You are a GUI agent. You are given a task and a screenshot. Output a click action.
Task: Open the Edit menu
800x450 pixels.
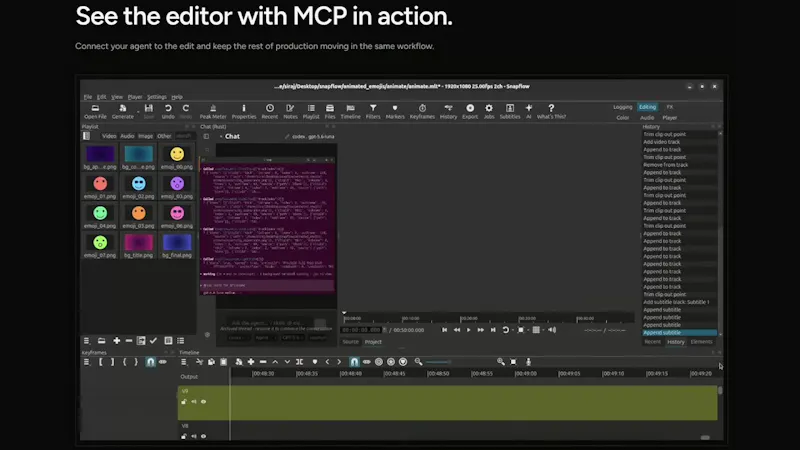point(102,97)
